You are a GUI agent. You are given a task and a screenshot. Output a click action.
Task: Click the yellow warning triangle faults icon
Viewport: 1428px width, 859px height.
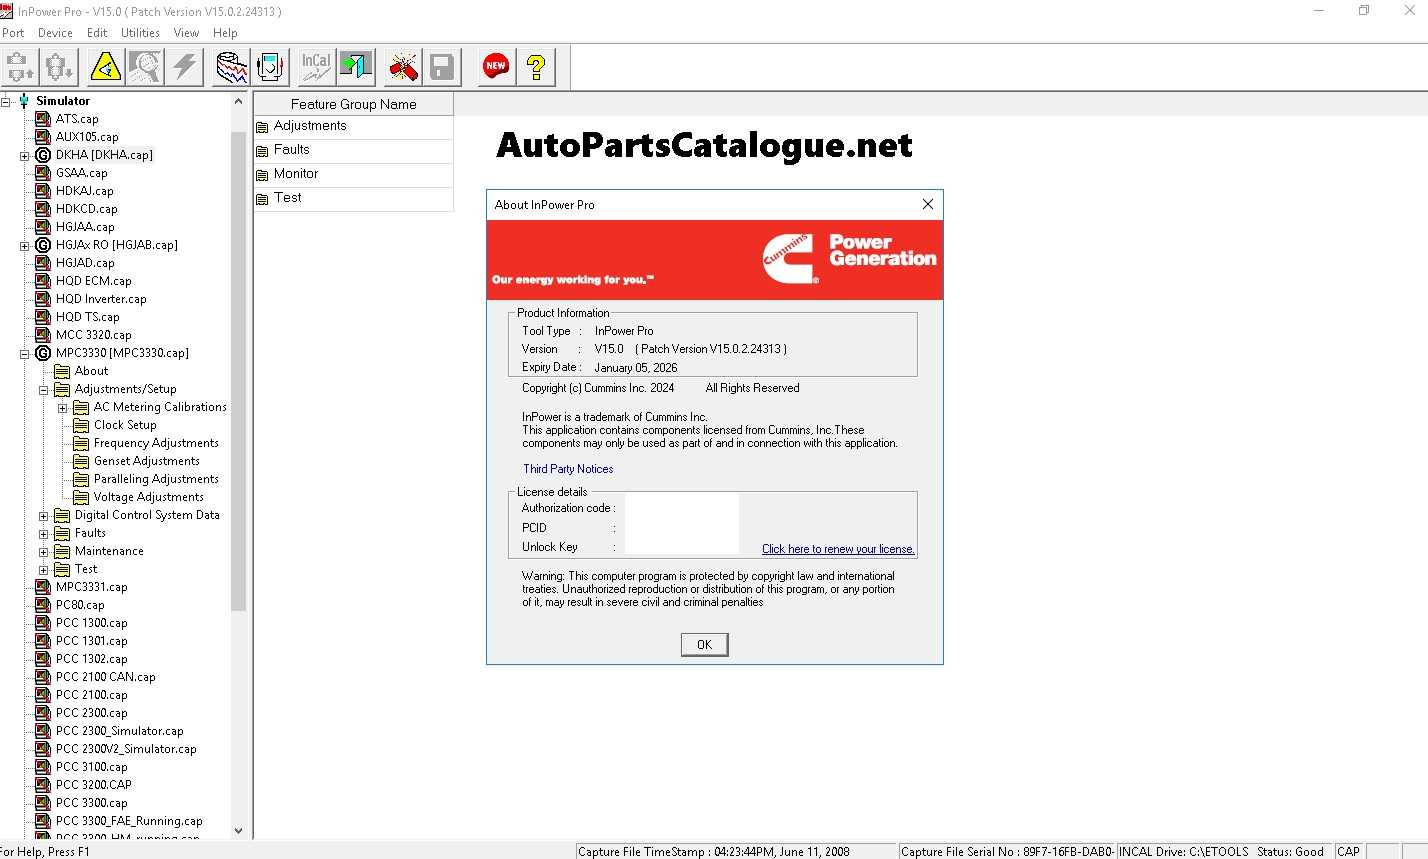click(x=105, y=67)
